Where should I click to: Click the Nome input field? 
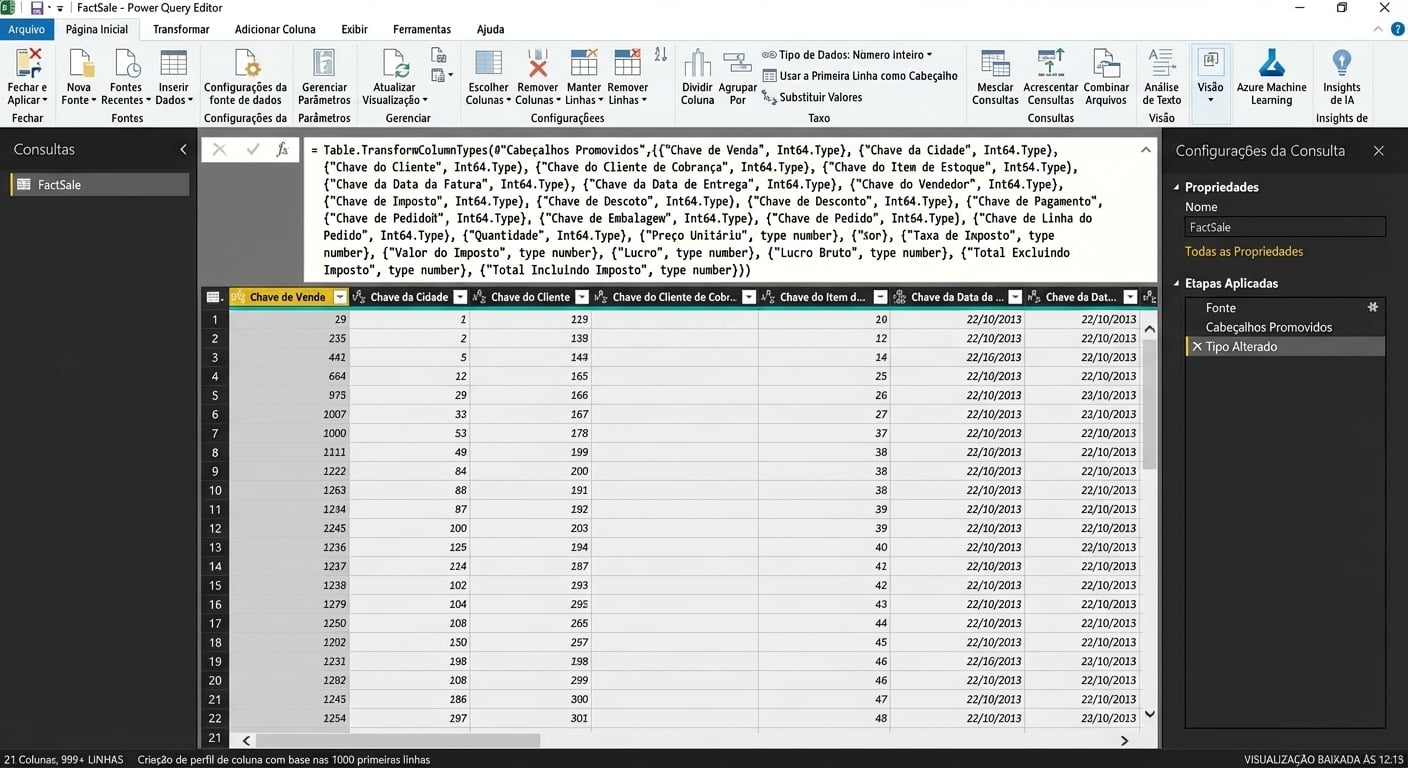coord(1284,227)
